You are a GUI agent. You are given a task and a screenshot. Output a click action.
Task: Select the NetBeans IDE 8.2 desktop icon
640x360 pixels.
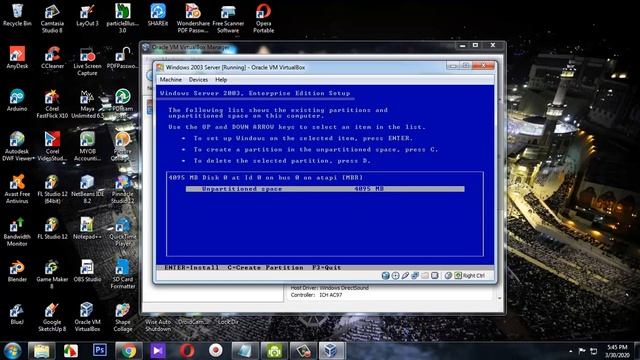tap(87, 189)
